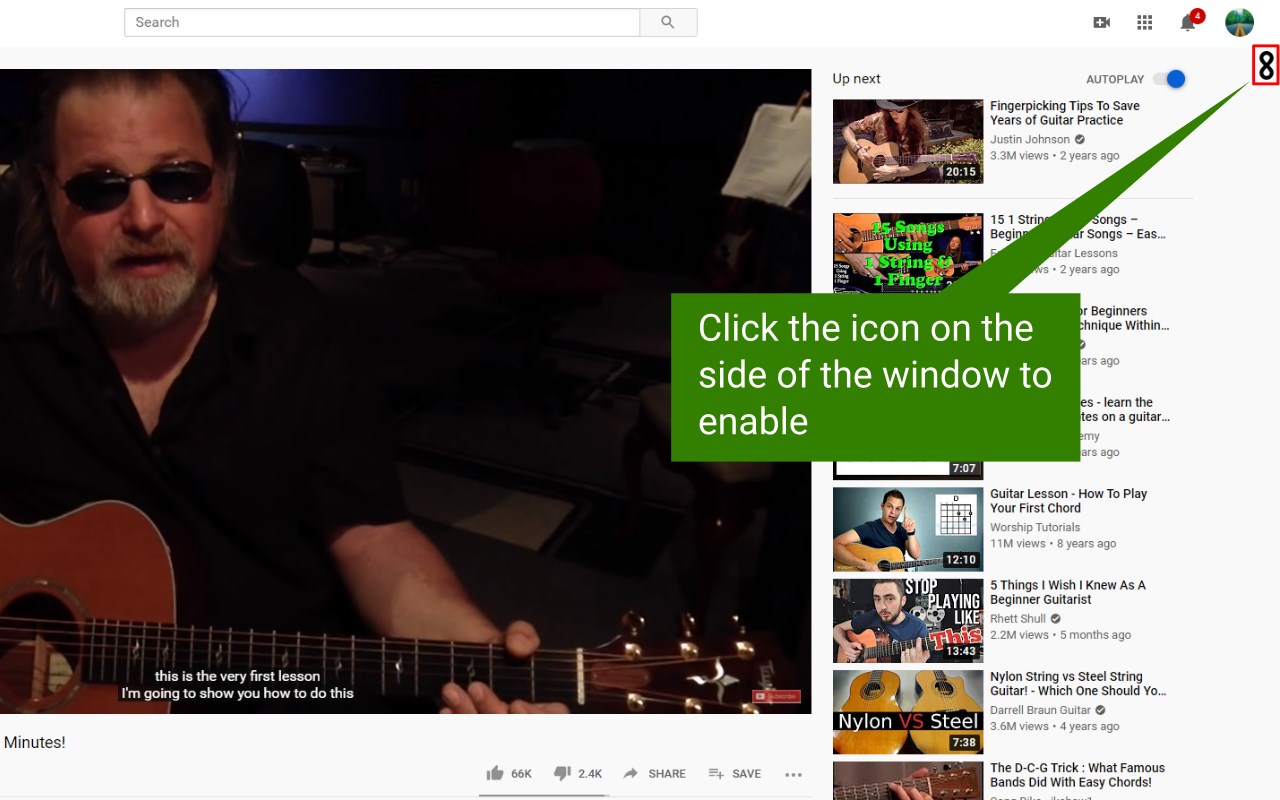Focus the Search input field
The width and height of the screenshot is (1280, 800).
[382, 22]
